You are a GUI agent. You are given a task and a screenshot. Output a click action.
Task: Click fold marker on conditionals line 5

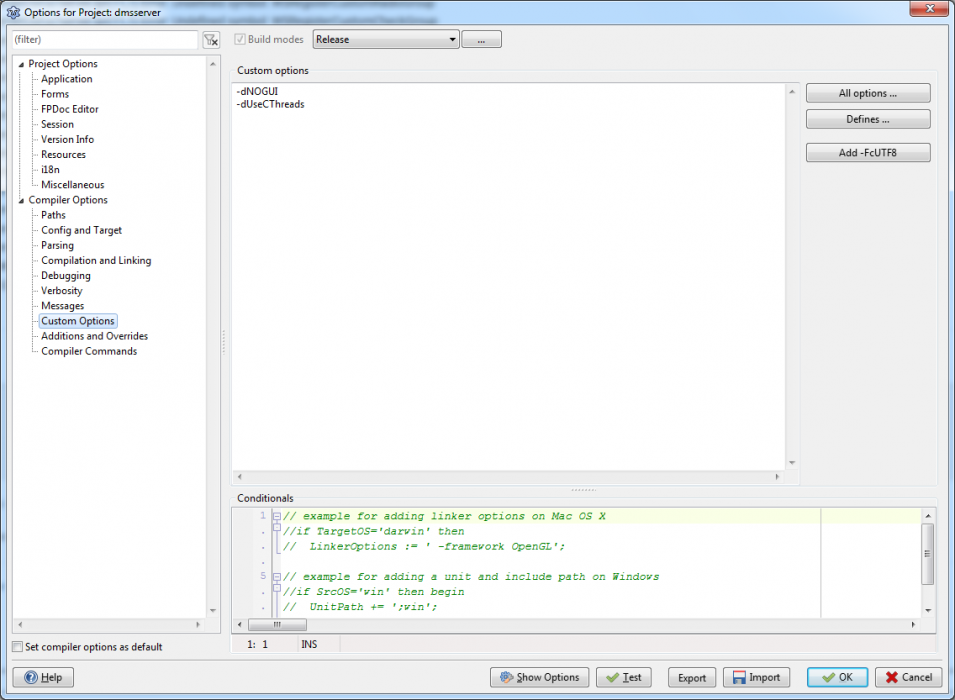tap(277, 576)
